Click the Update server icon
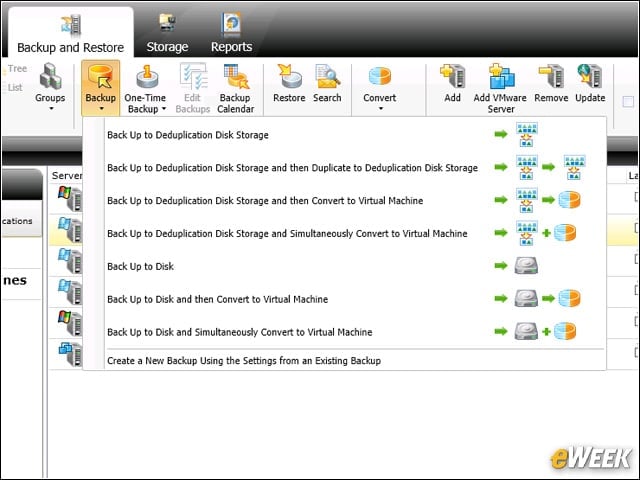 590,76
